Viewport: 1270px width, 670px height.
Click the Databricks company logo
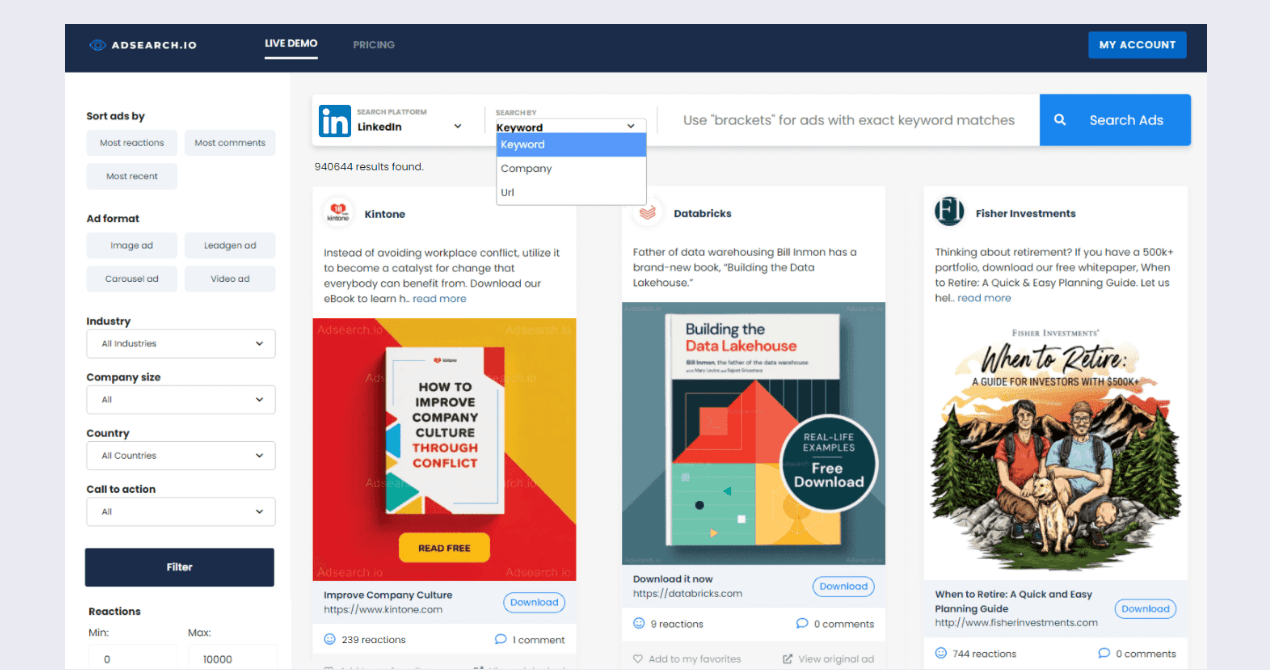(648, 213)
